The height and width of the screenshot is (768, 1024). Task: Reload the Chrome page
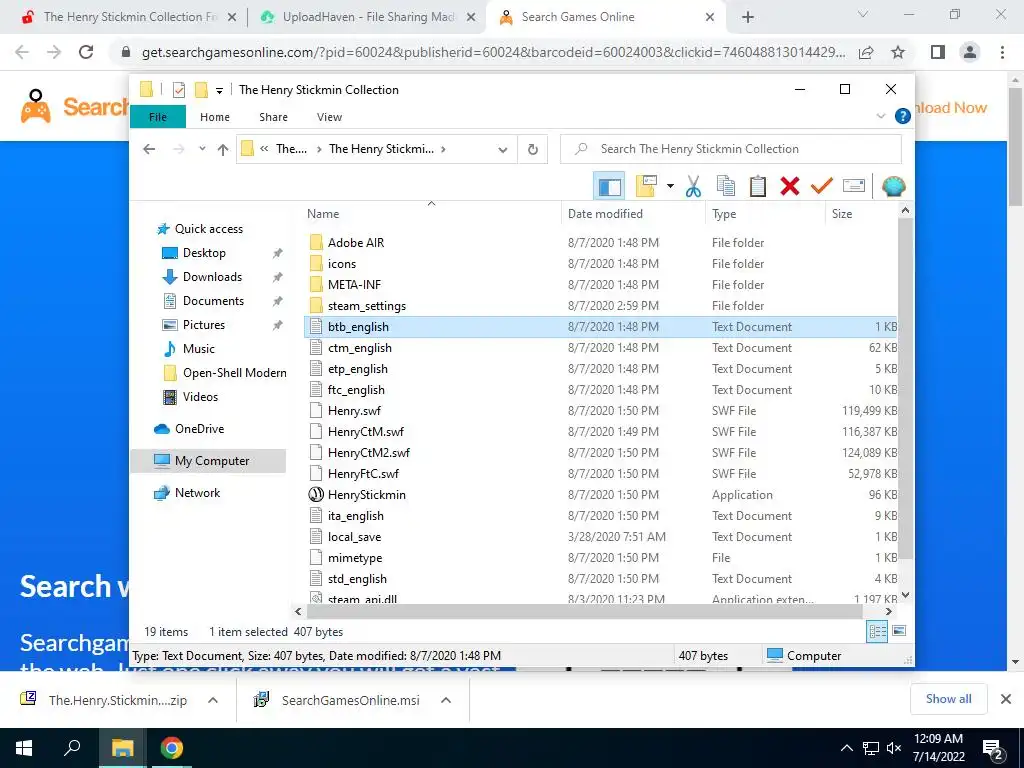click(x=86, y=52)
